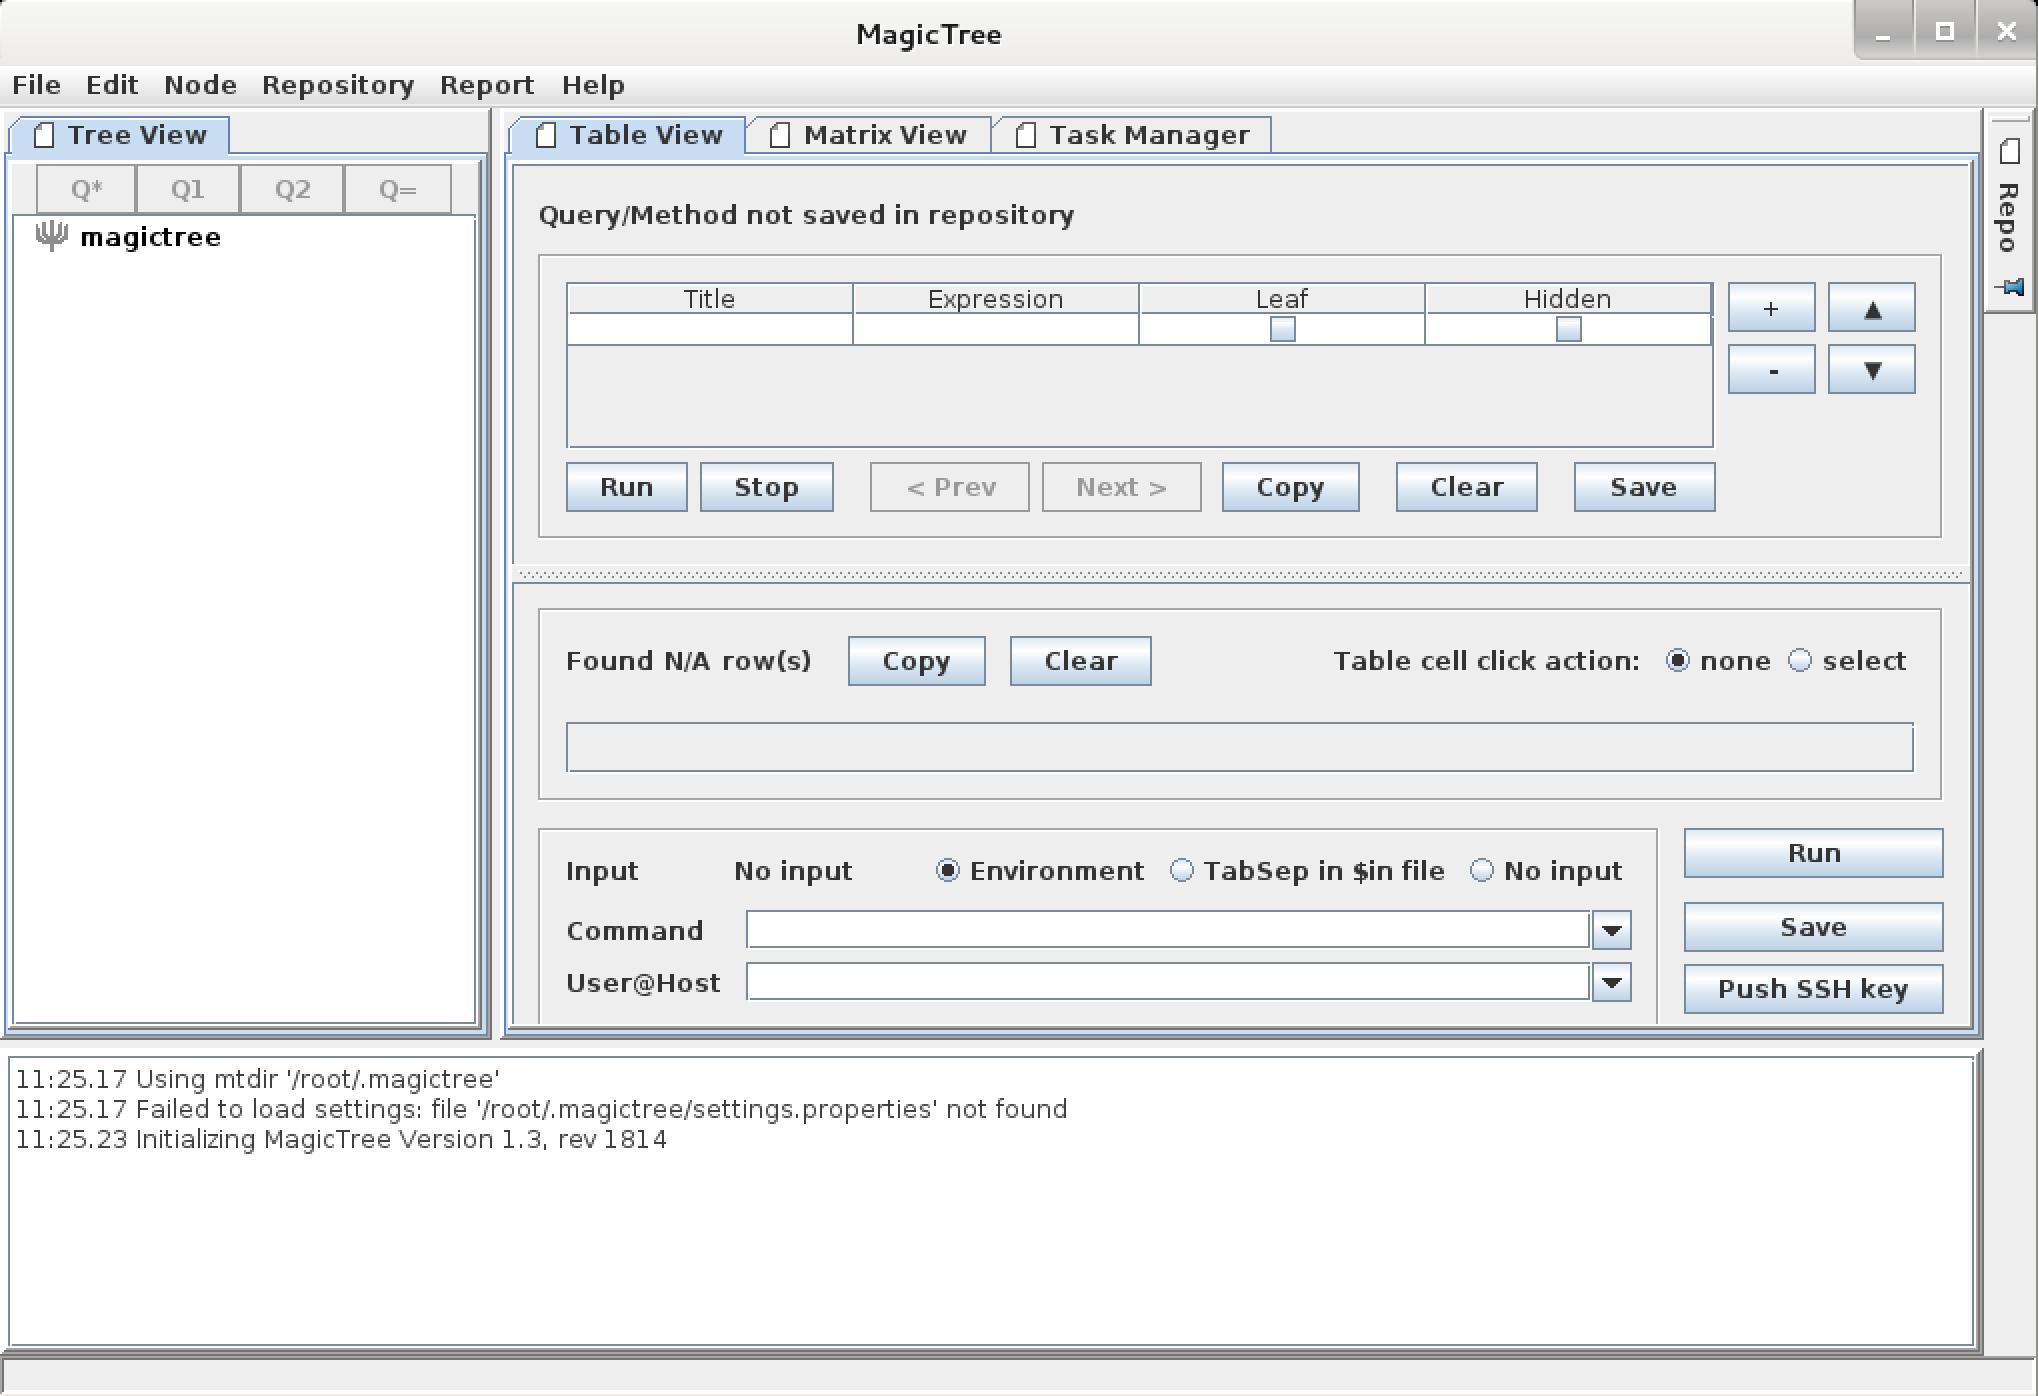
Task: Click the up arrow reorder icon
Action: [1872, 307]
